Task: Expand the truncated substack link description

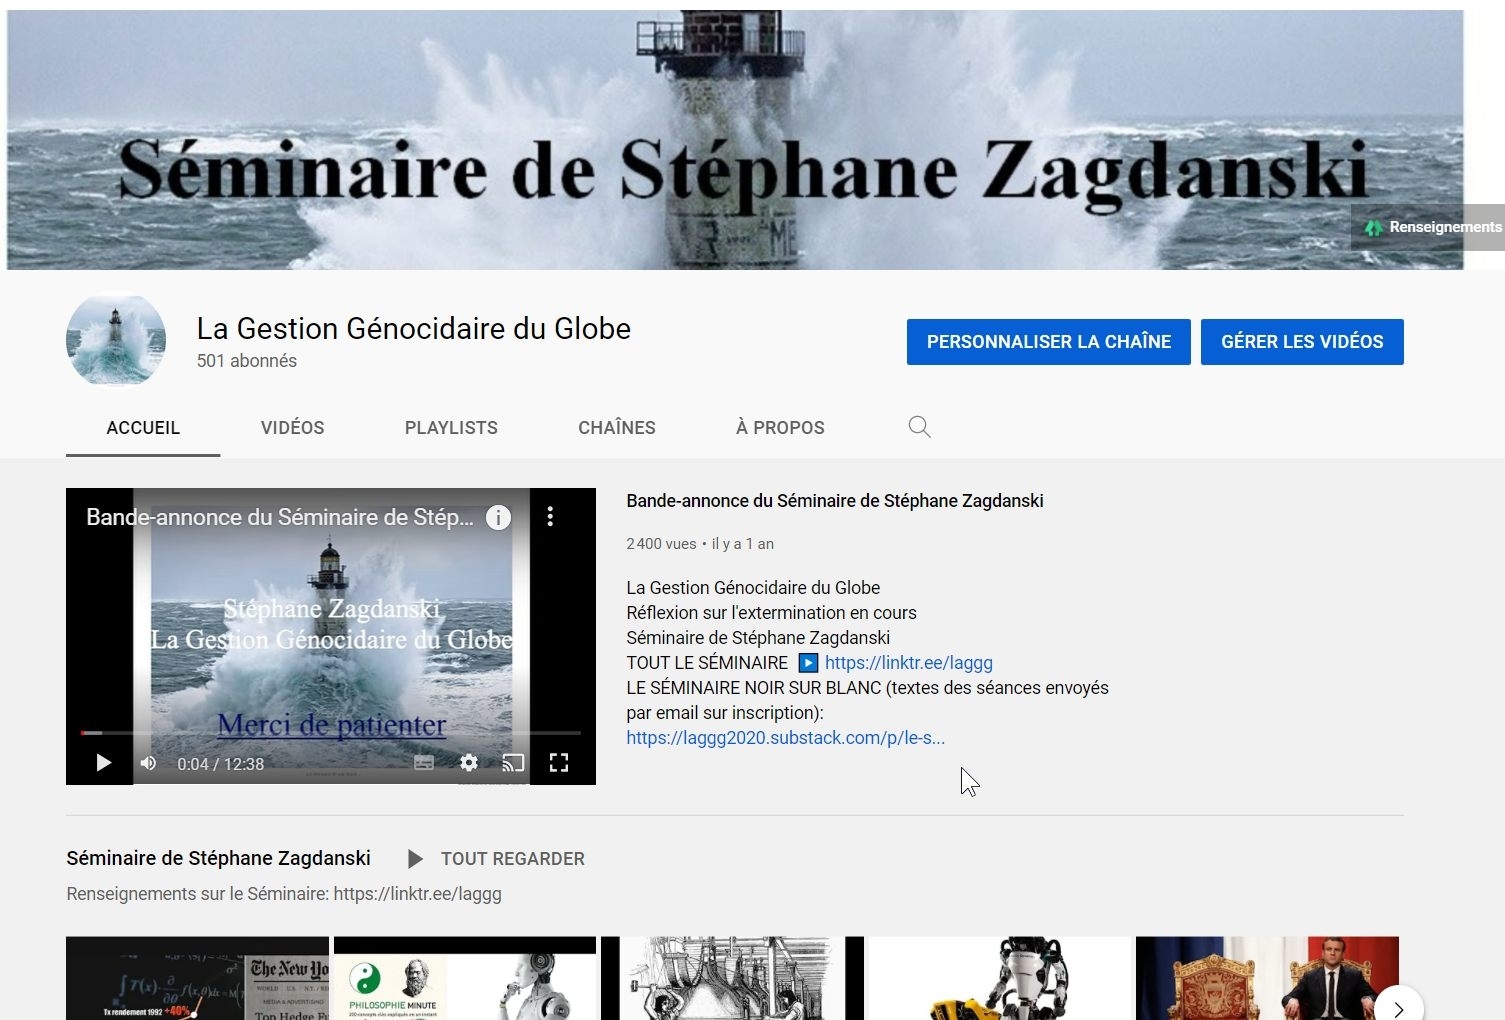Action: click(x=786, y=737)
